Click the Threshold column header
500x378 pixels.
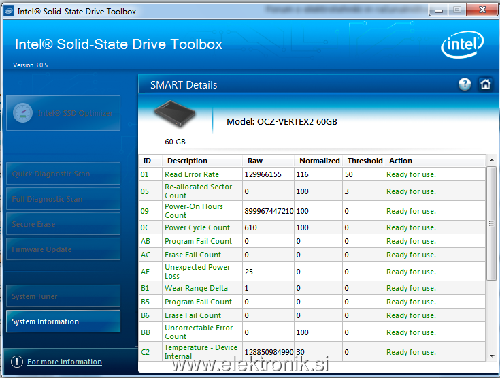(x=364, y=161)
